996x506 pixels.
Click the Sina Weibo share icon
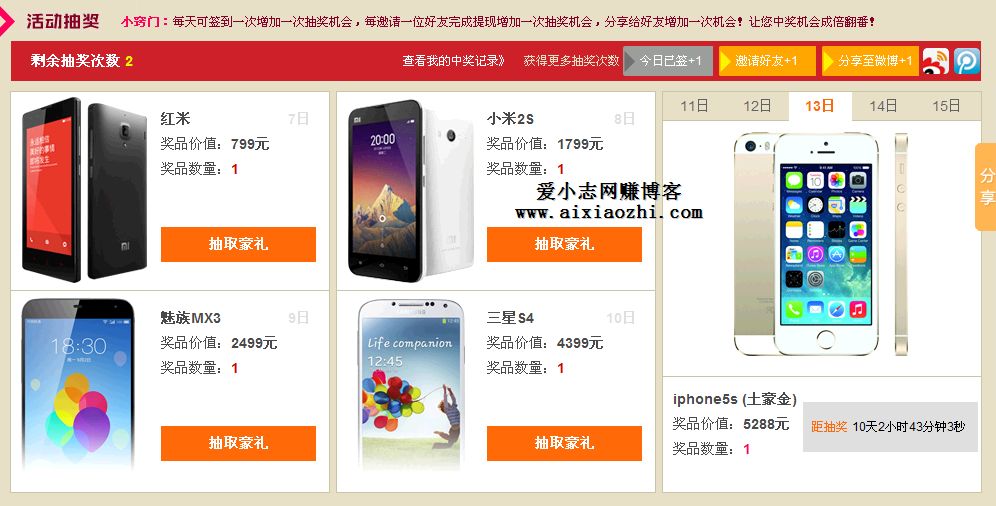tap(935, 61)
